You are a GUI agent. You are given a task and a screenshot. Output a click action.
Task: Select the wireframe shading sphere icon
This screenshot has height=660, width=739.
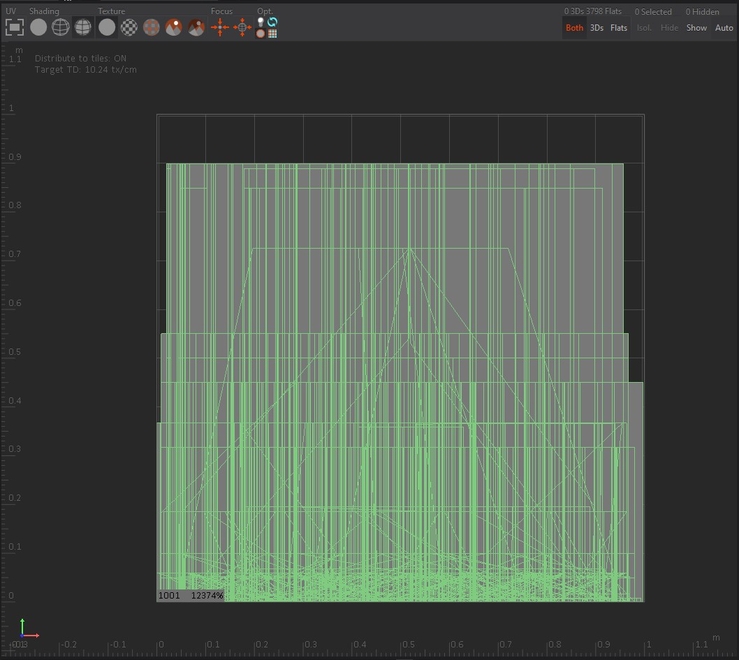[x=61, y=27]
